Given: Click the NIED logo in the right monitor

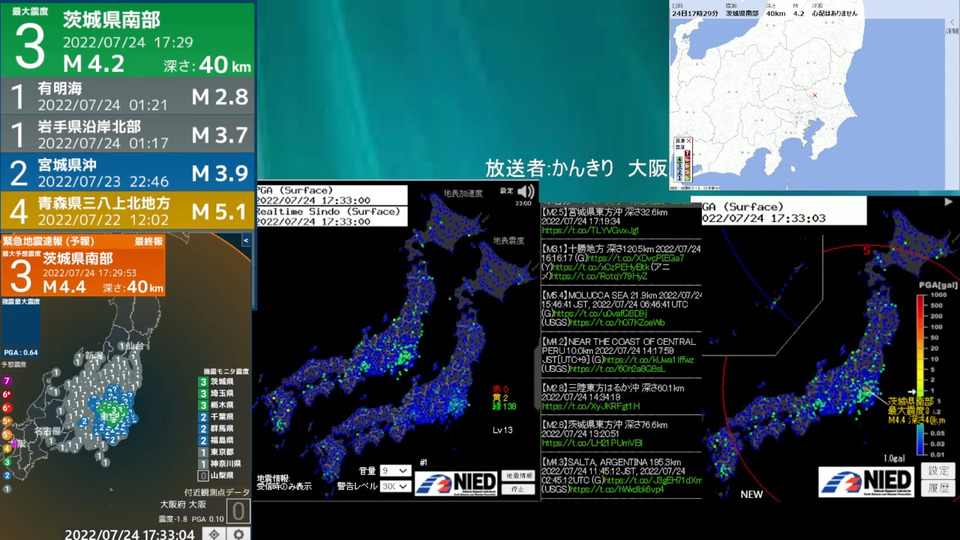Looking at the screenshot, I should (x=866, y=481).
